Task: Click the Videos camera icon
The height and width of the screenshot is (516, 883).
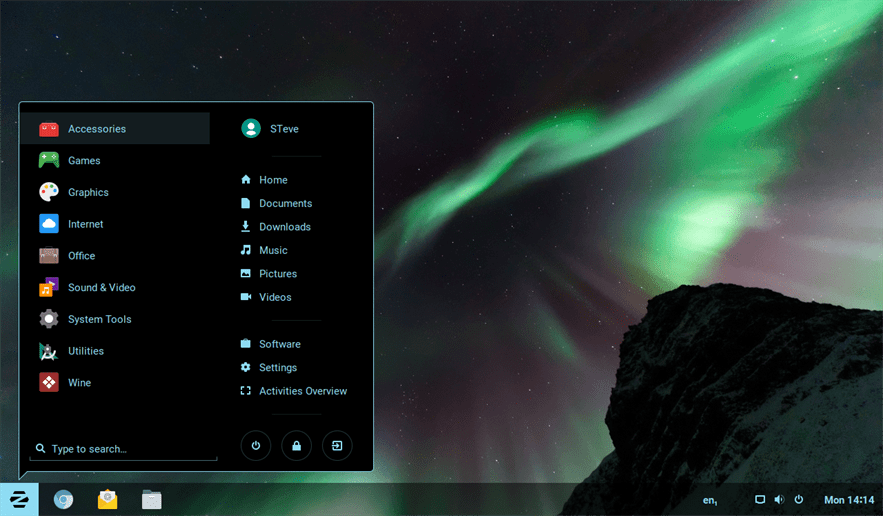Action: tap(246, 296)
